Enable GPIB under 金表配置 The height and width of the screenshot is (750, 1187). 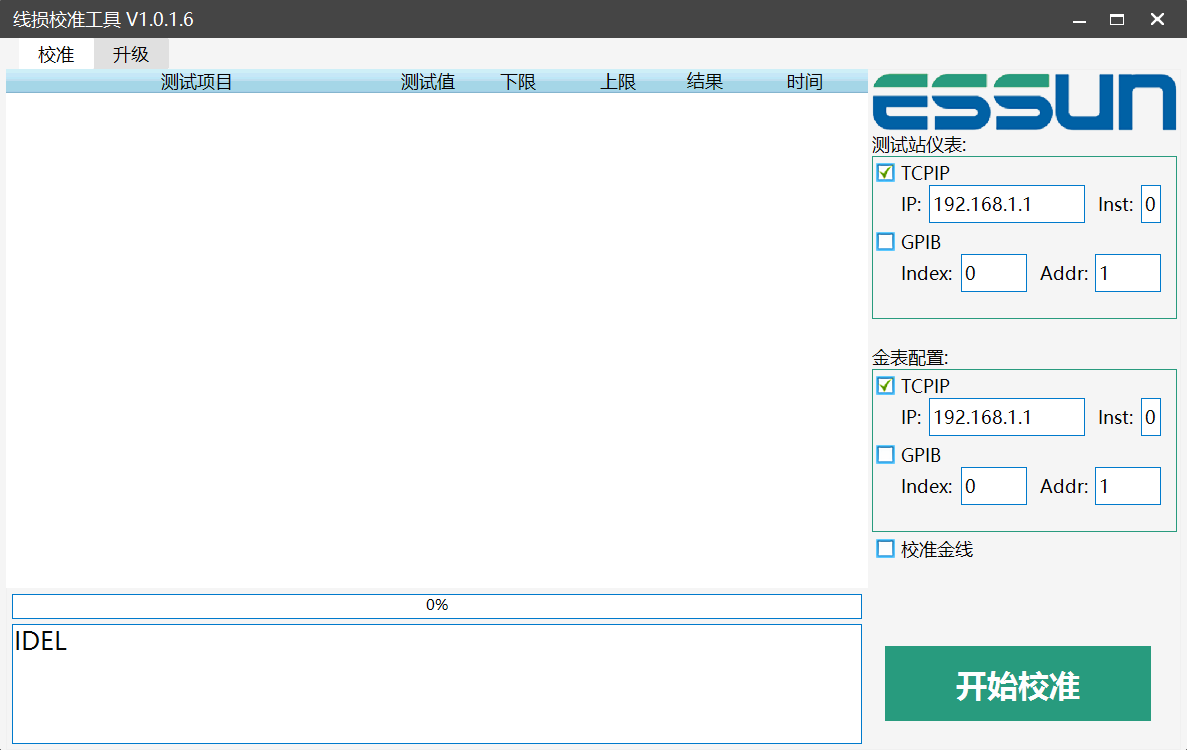click(x=886, y=455)
